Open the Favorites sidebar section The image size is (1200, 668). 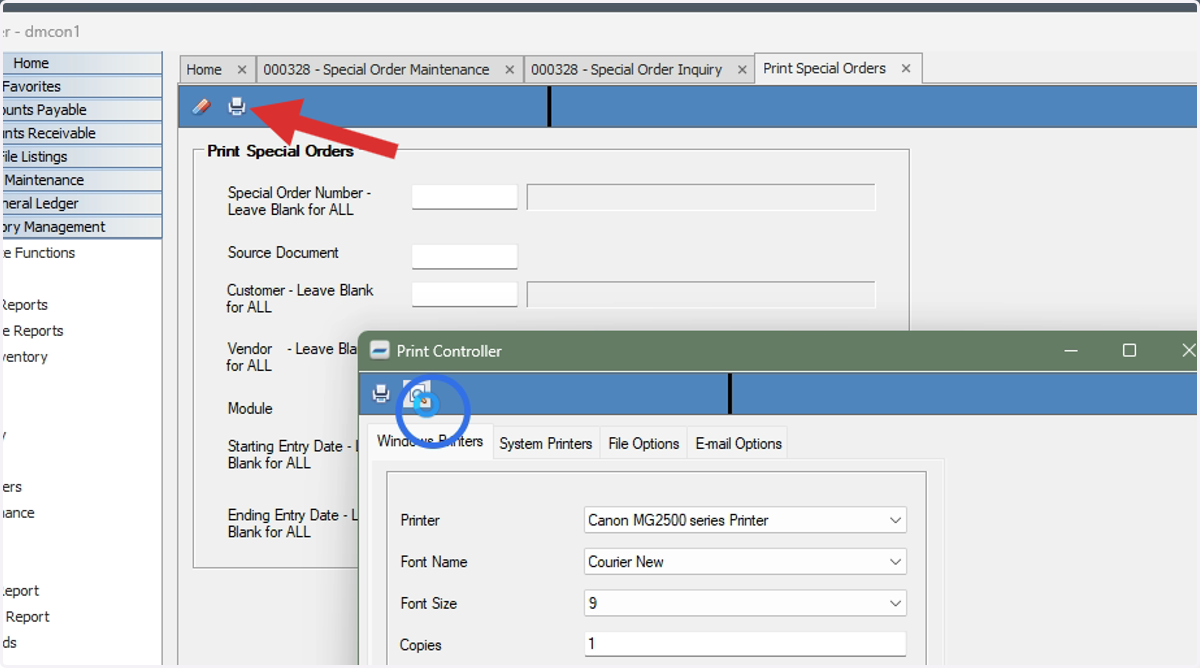pyautogui.click(x=81, y=87)
